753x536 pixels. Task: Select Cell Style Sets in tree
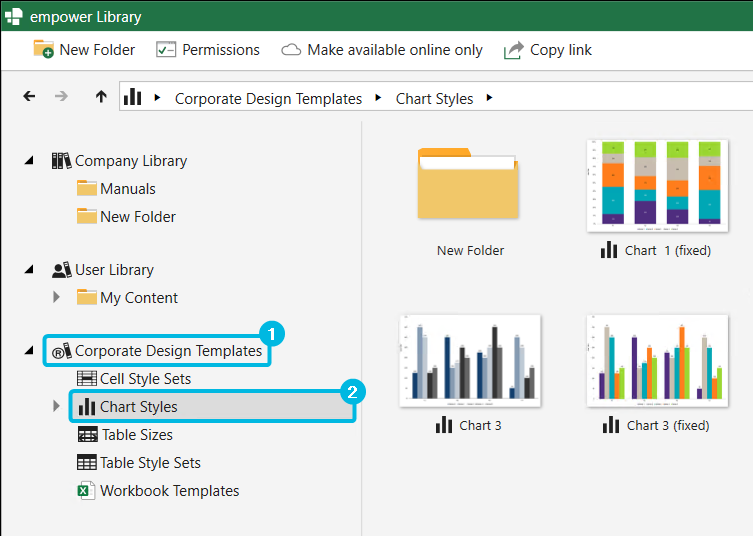point(145,379)
